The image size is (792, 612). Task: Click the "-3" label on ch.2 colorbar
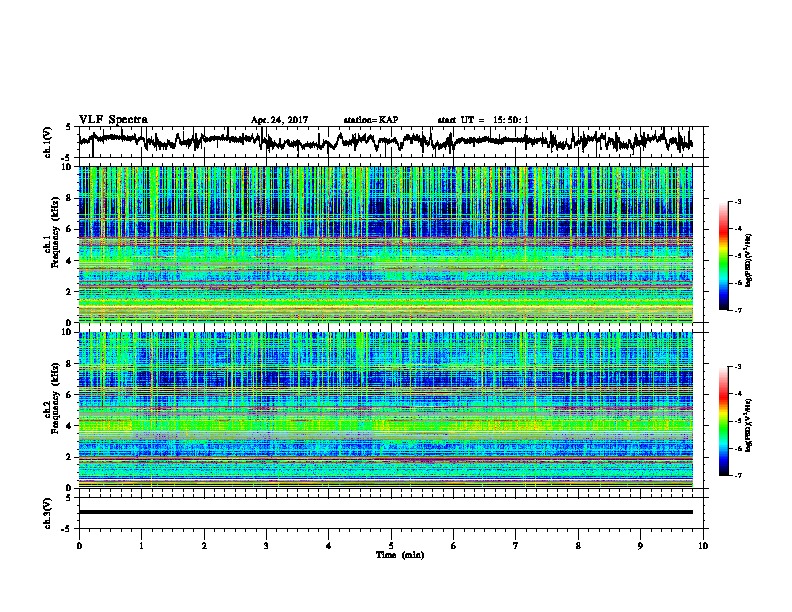[737, 367]
